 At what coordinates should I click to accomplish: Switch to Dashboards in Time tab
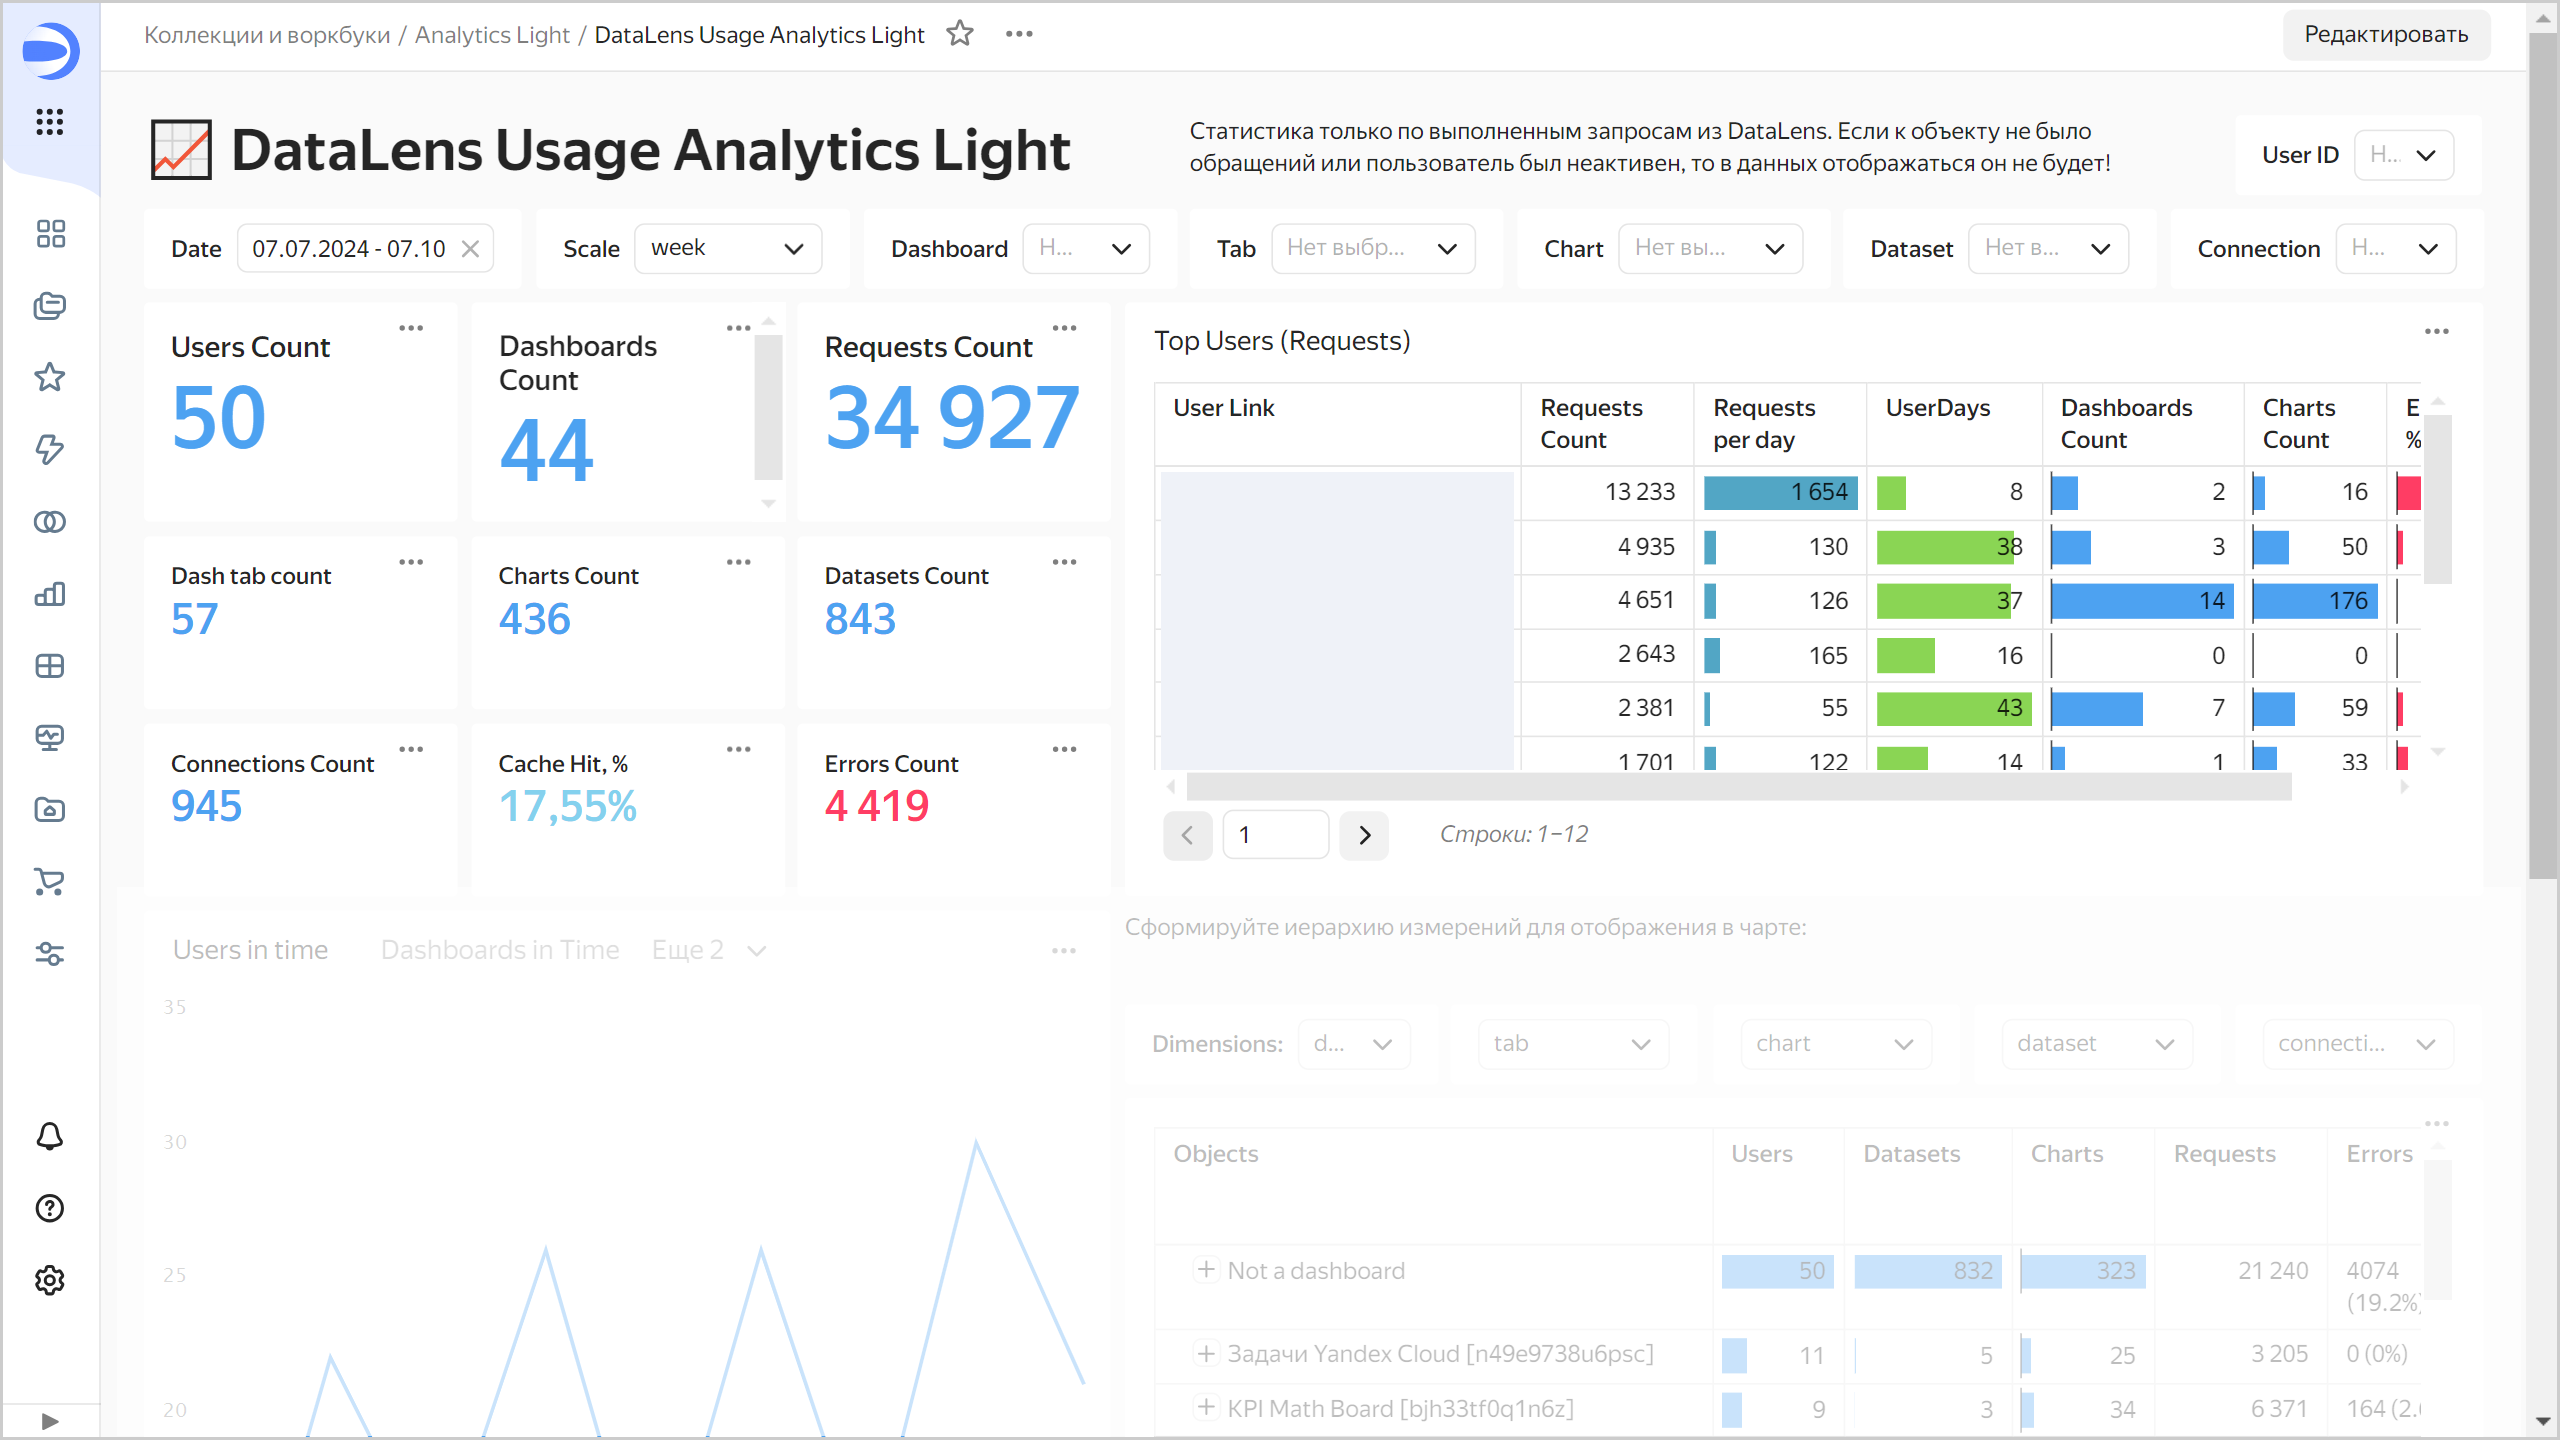point(500,949)
